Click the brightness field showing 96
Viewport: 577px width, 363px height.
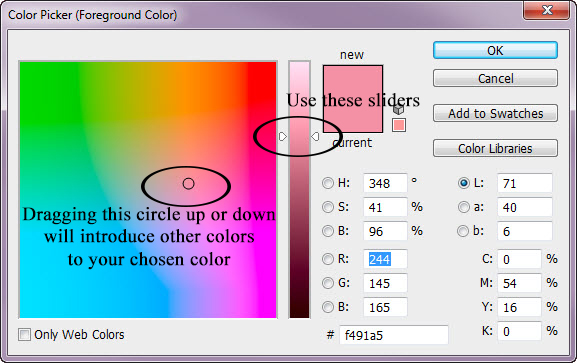385,231
